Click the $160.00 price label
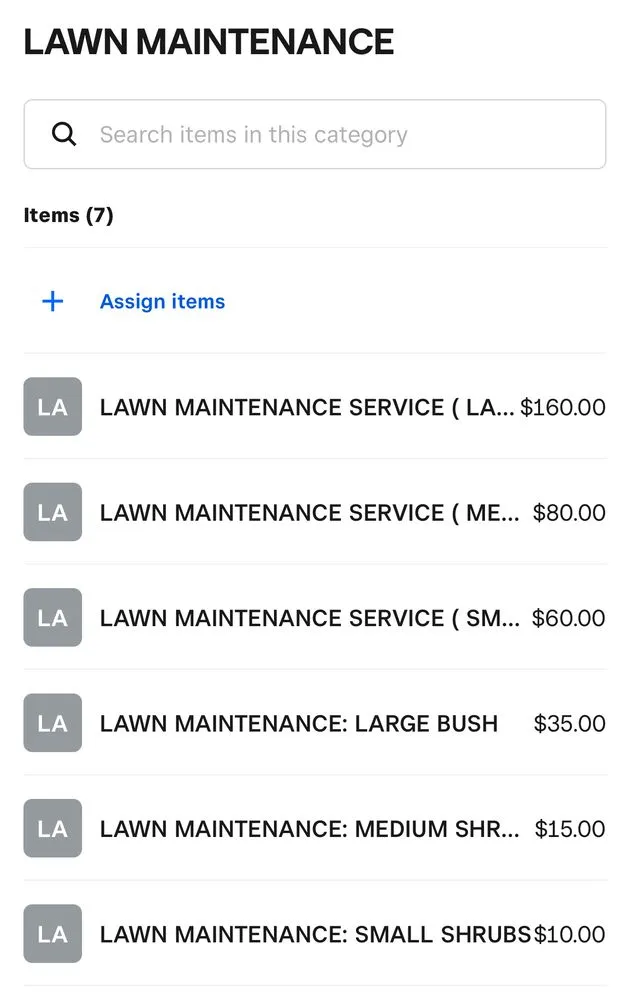The height and width of the screenshot is (1000, 630). tap(562, 407)
